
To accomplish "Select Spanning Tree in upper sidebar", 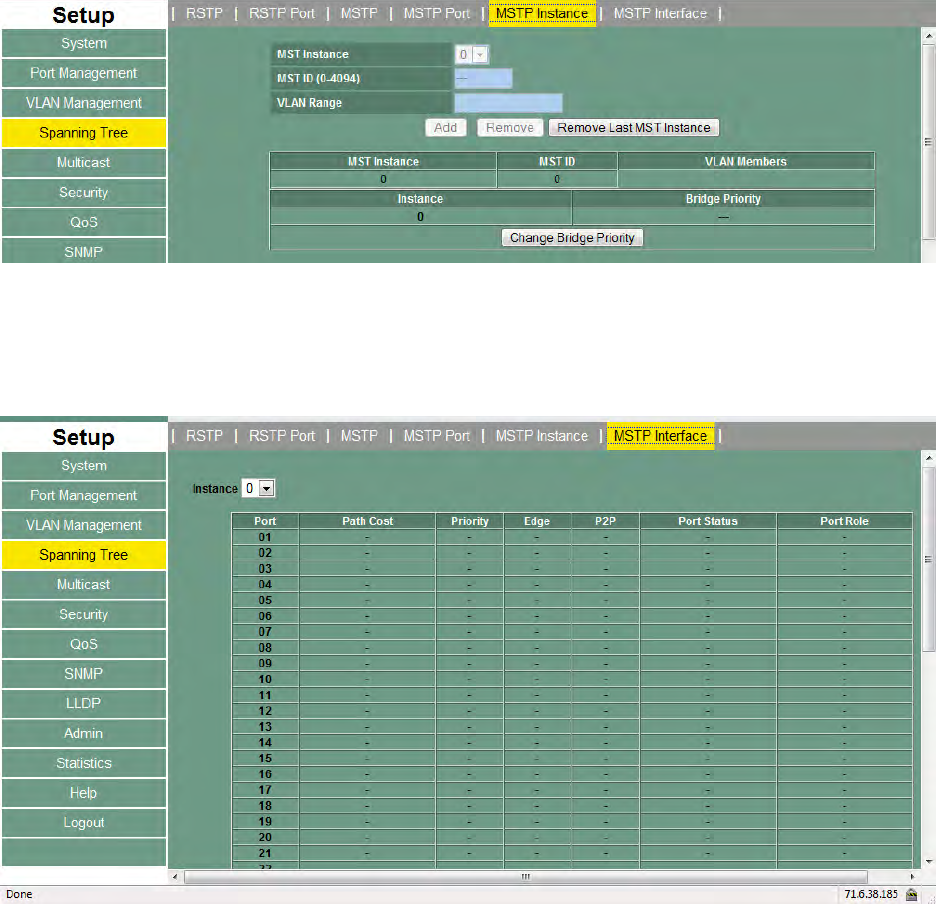I will pyautogui.click(x=84, y=133).
